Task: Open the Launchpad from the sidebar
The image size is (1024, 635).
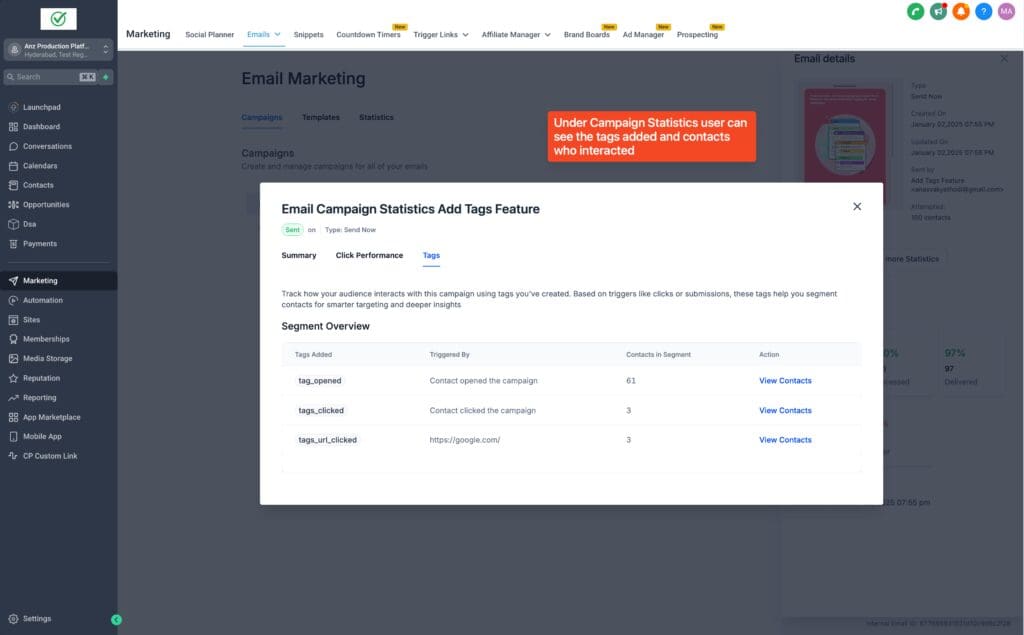Action: [x=40, y=107]
